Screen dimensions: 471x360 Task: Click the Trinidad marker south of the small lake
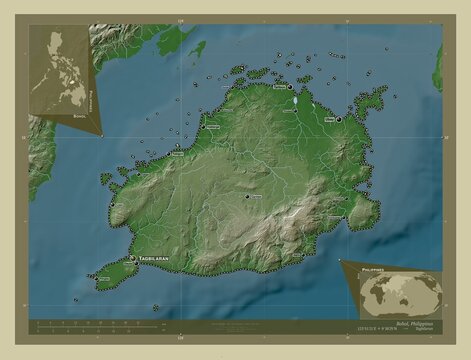pyautogui.click(x=296, y=111)
